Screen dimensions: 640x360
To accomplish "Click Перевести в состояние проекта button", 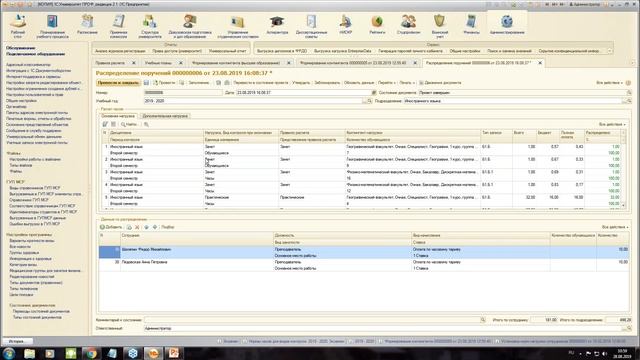I will [260, 83].
